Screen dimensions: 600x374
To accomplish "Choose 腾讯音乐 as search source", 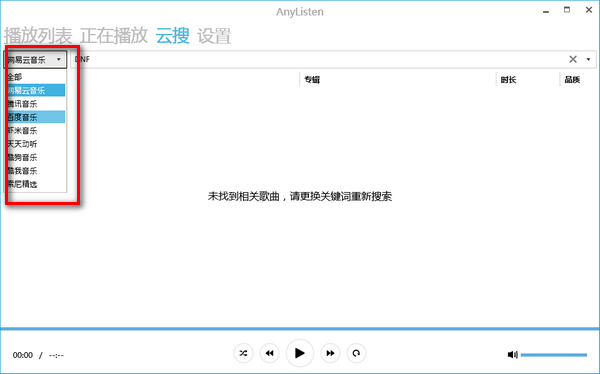I will (x=35, y=104).
